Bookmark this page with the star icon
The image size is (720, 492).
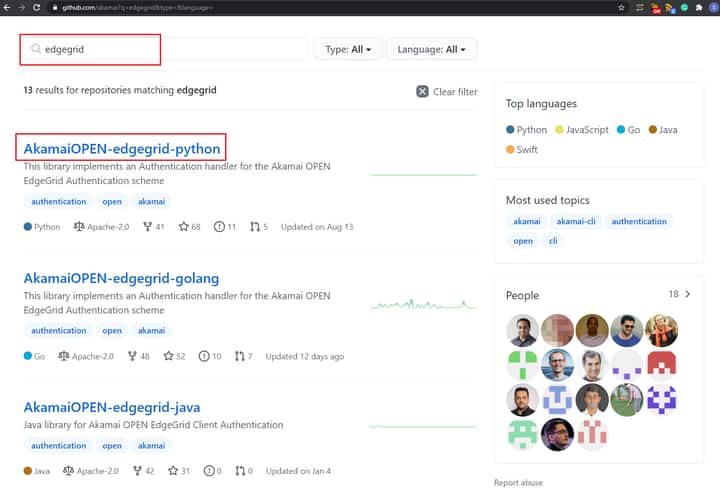621,7
